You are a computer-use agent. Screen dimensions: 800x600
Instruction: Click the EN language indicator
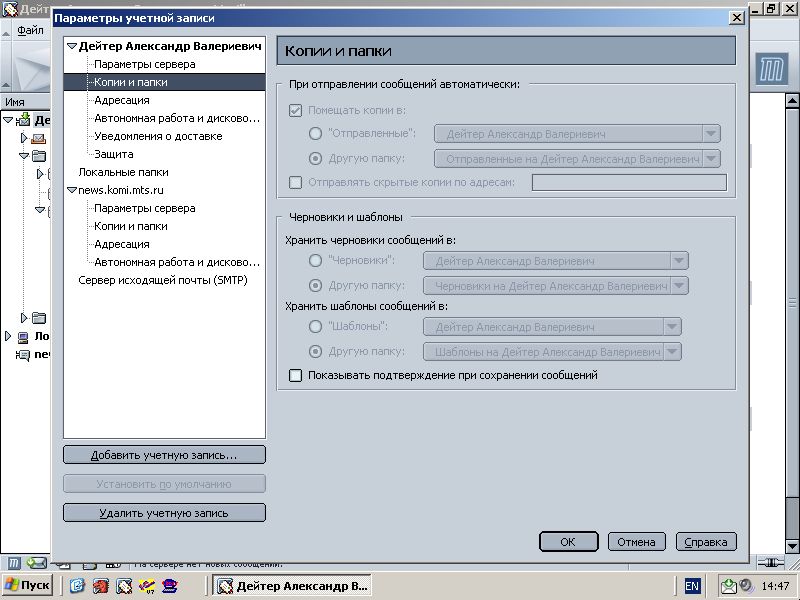point(692,586)
